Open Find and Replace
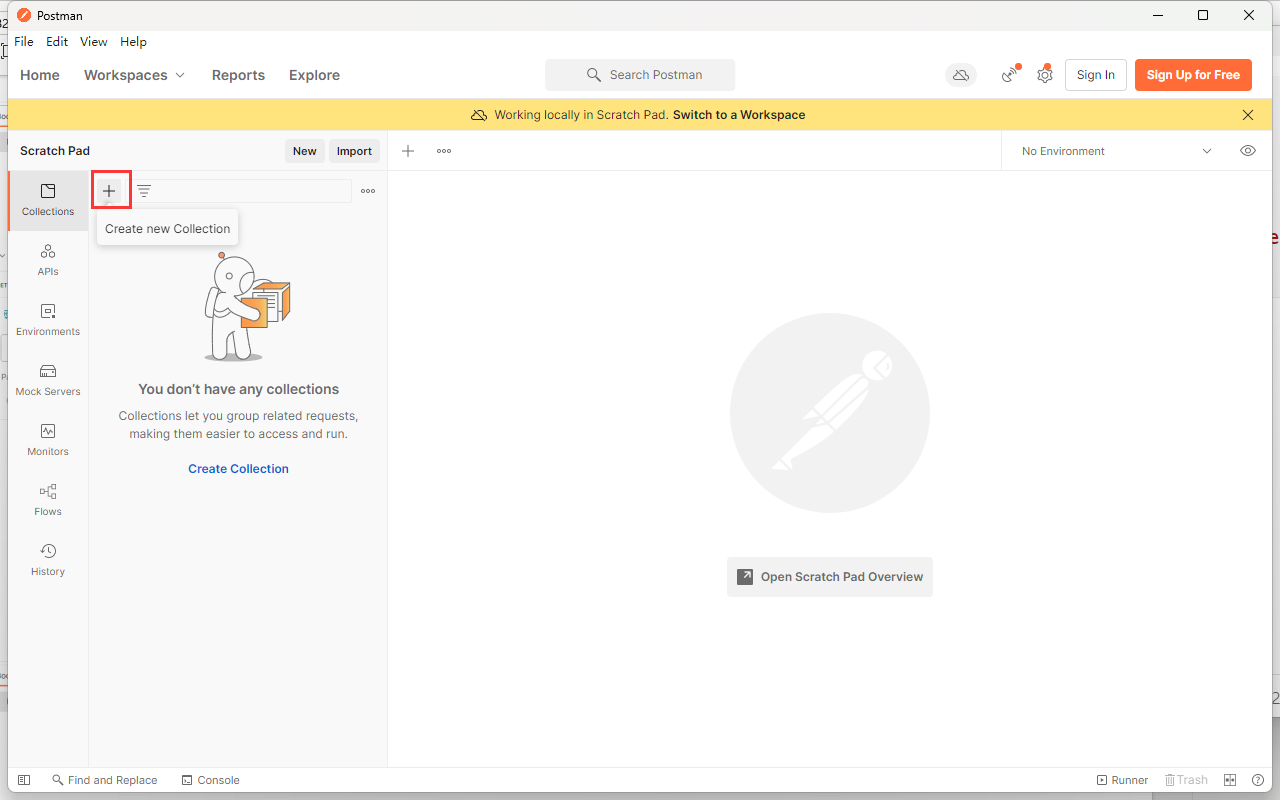The height and width of the screenshot is (800, 1280). (x=105, y=780)
